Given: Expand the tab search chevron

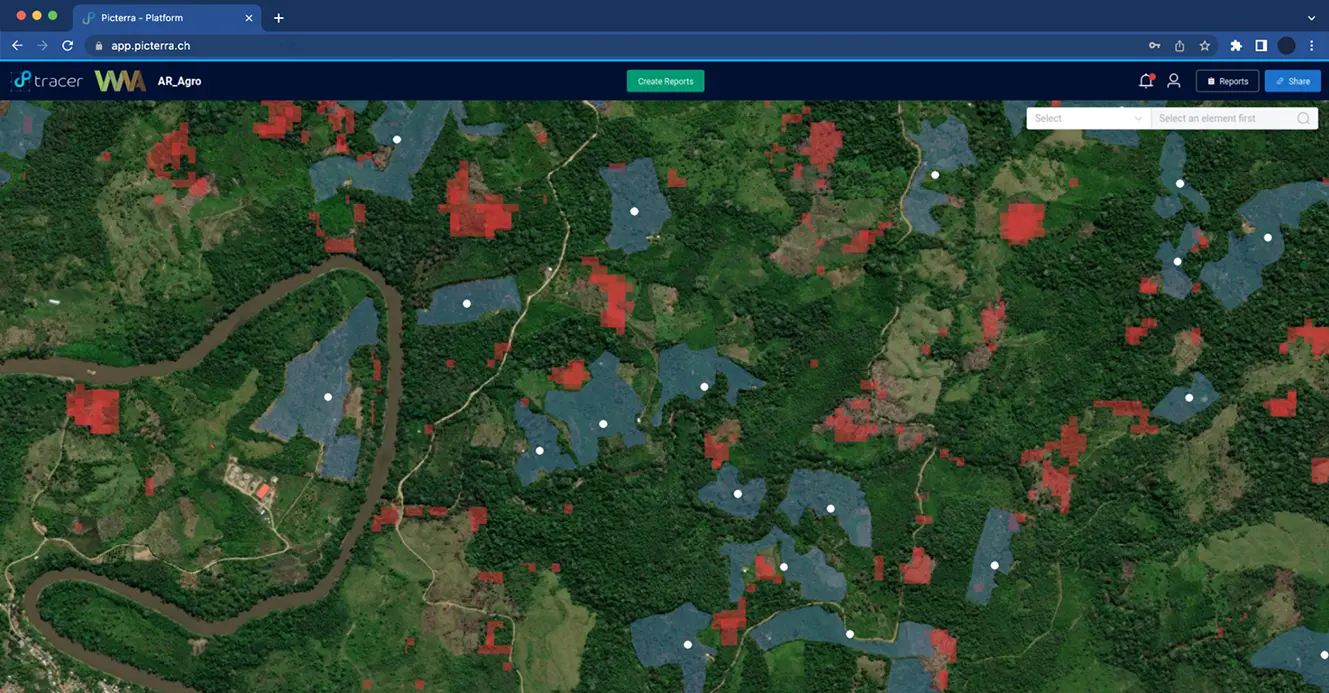Looking at the screenshot, I should 1312,18.
